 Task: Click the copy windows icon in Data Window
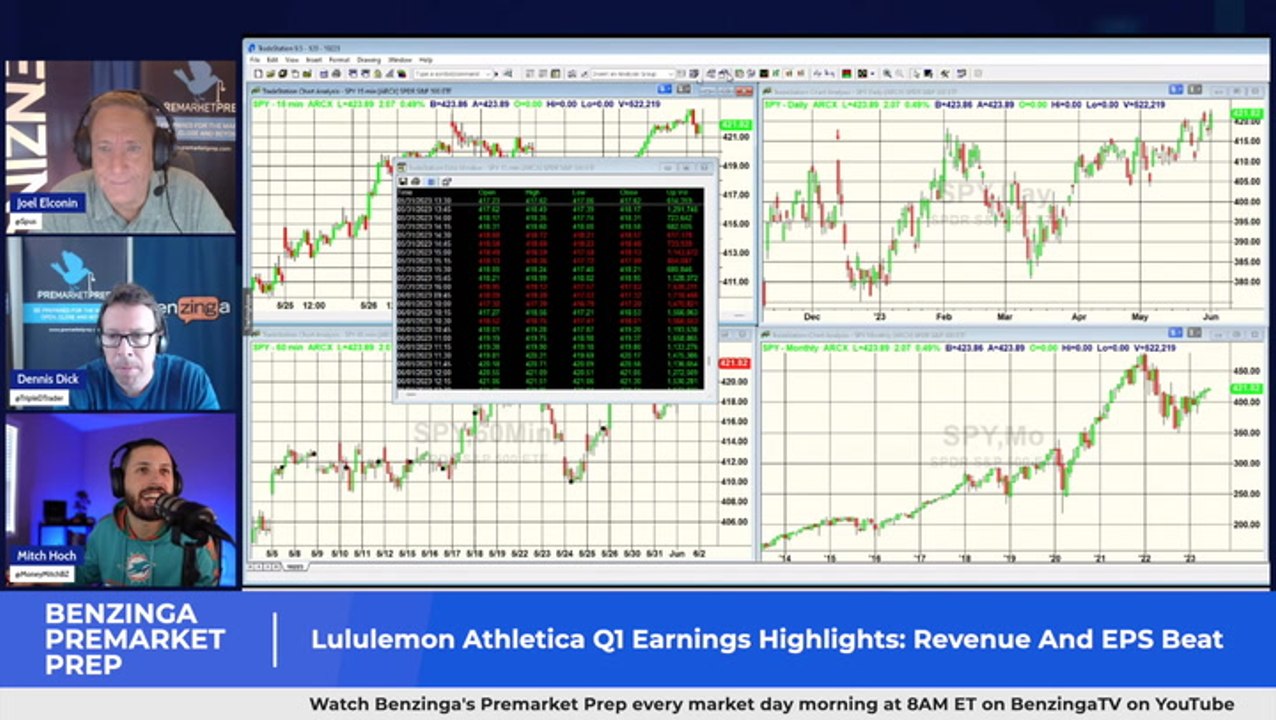(447, 181)
